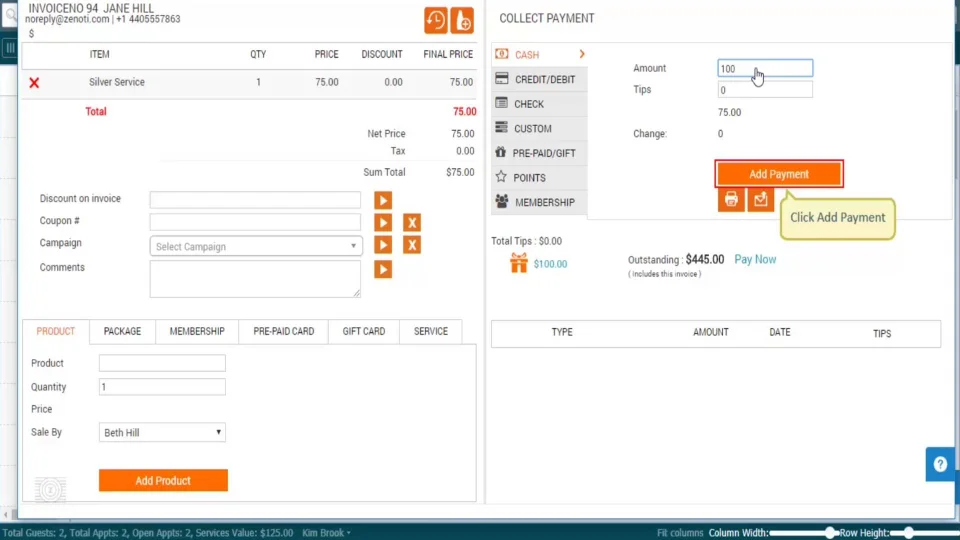This screenshot has width=960, height=540.
Task: Apply the discount on invoice arrow button
Action: (x=383, y=200)
